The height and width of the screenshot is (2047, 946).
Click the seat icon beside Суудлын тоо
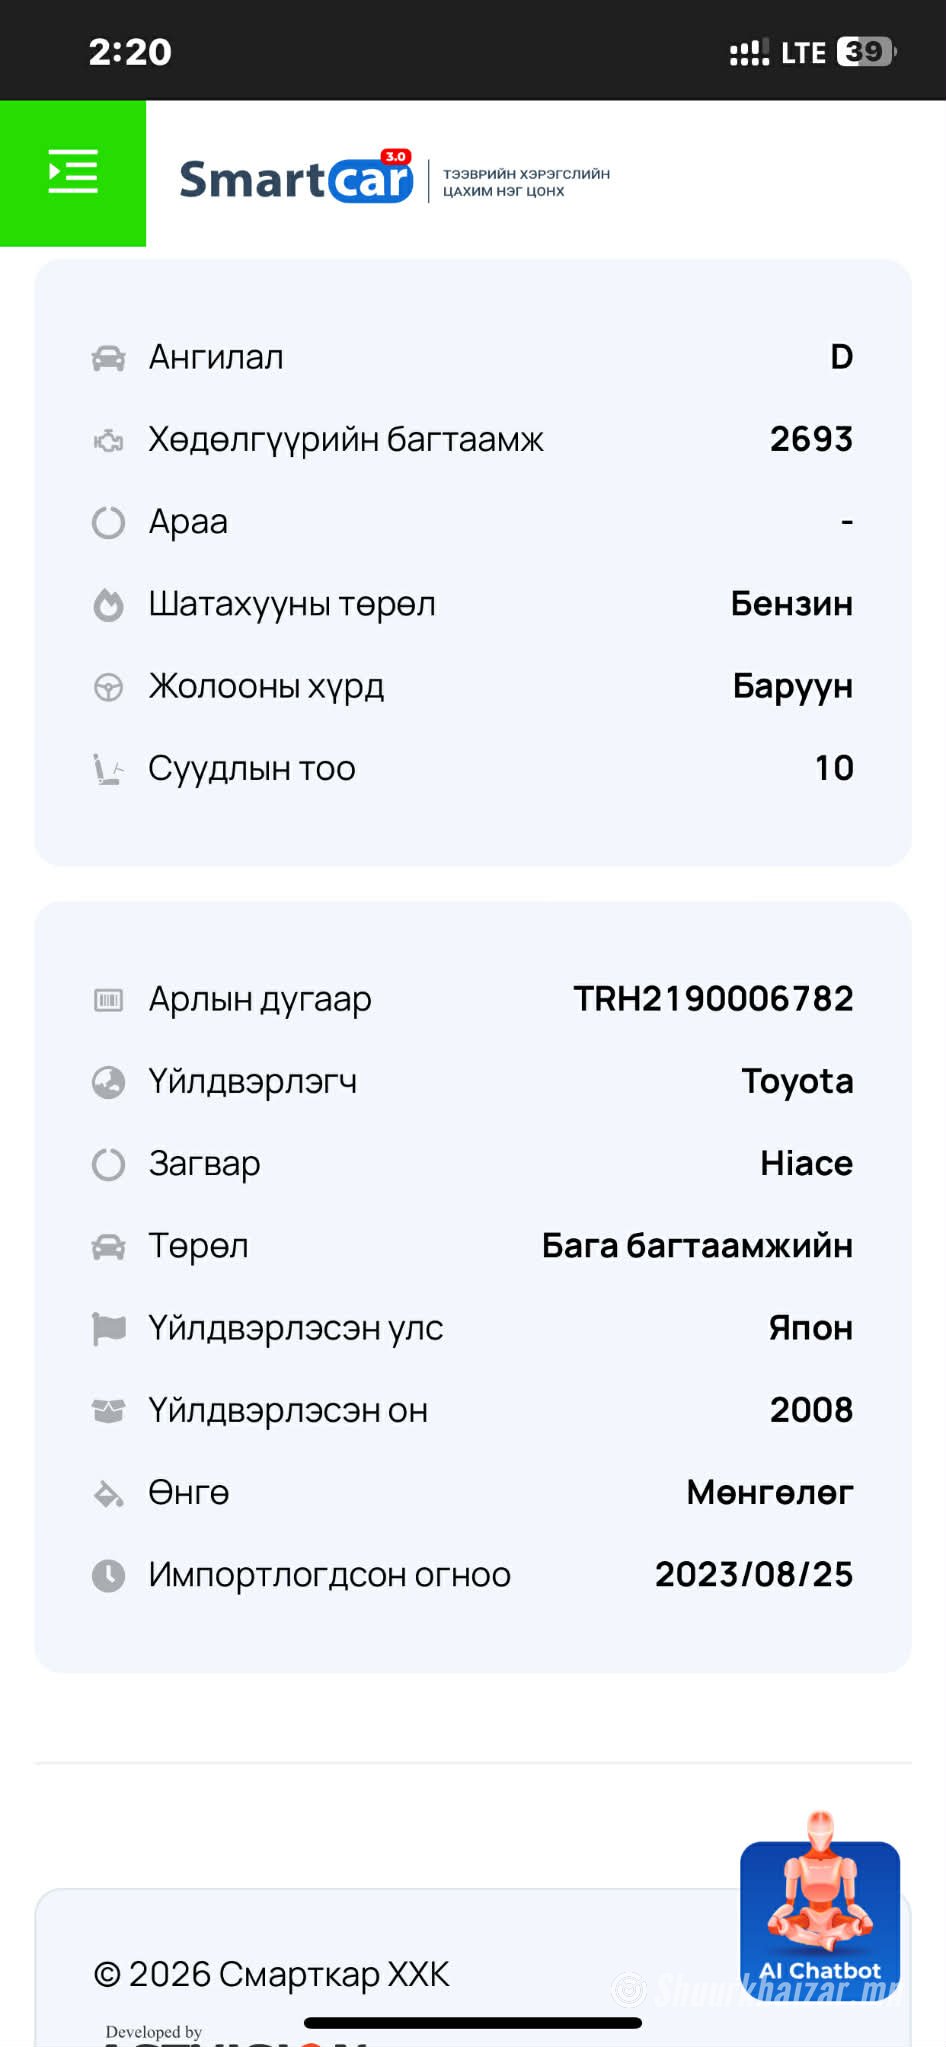(x=108, y=769)
